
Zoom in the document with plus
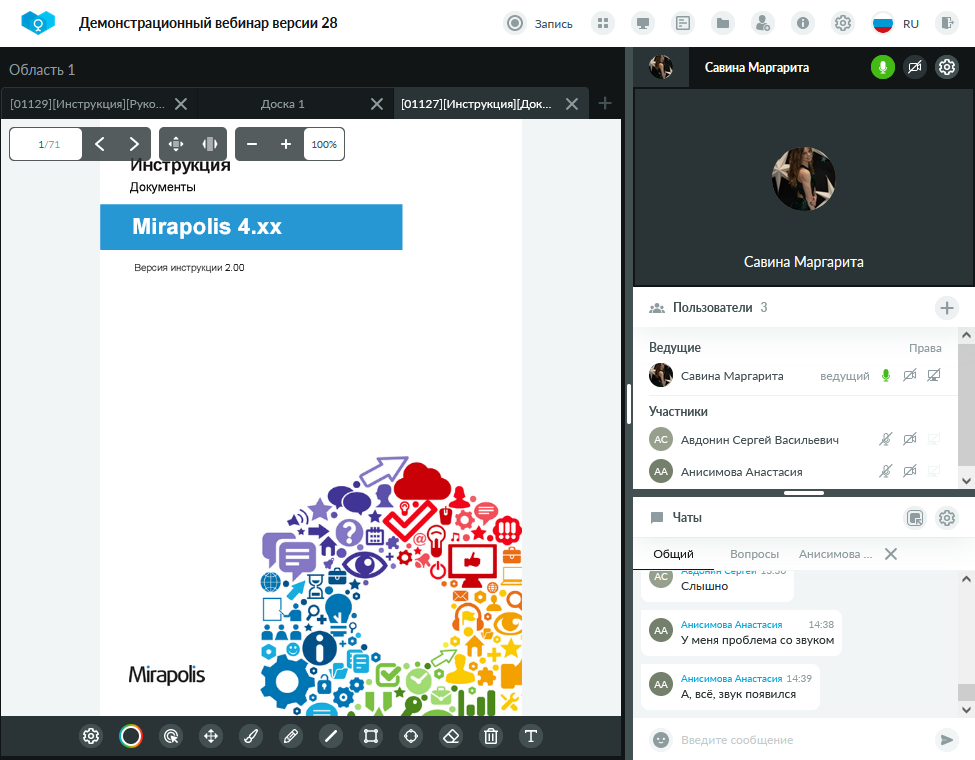click(x=286, y=144)
